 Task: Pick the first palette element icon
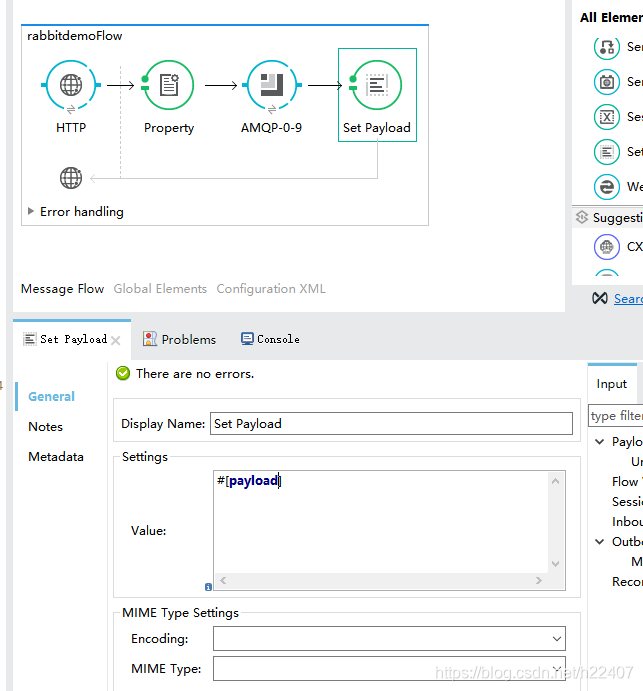click(607, 47)
